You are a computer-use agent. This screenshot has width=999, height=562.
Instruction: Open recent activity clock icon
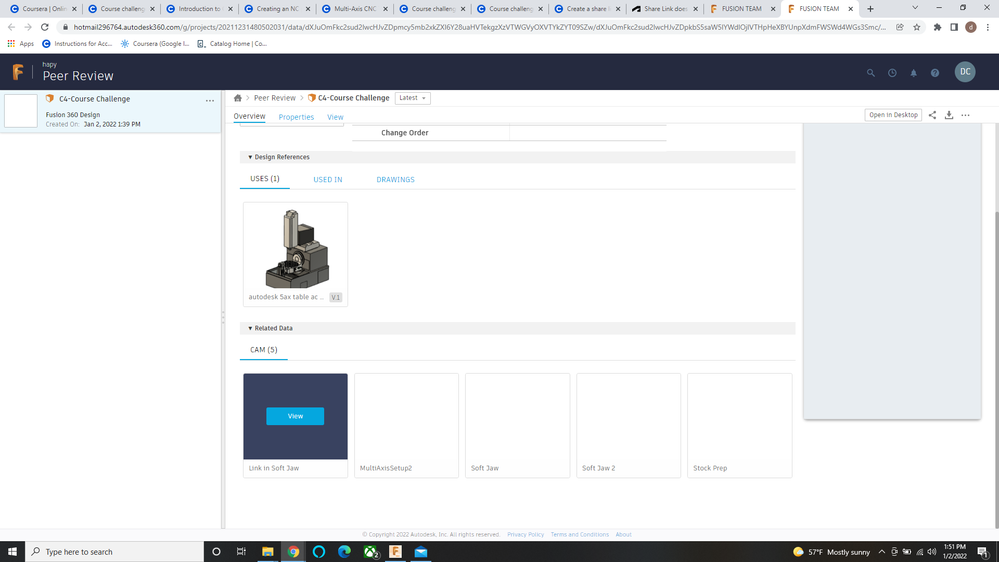(892, 73)
